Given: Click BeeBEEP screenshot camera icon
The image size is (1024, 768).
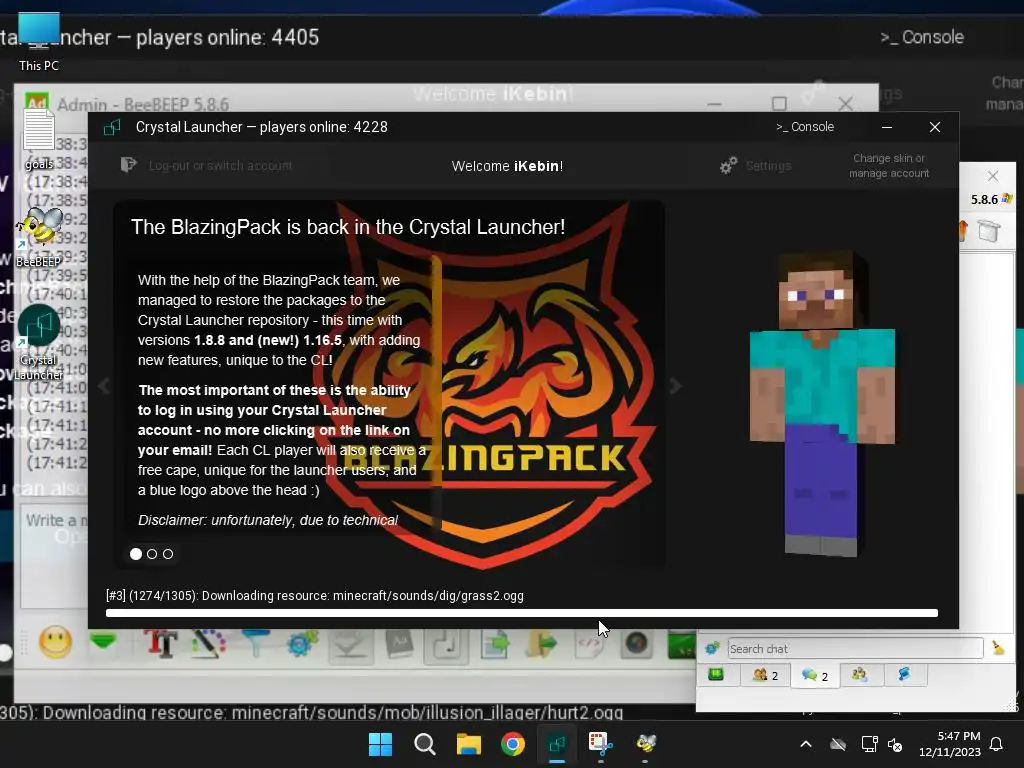Looking at the screenshot, I should coord(637,644).
